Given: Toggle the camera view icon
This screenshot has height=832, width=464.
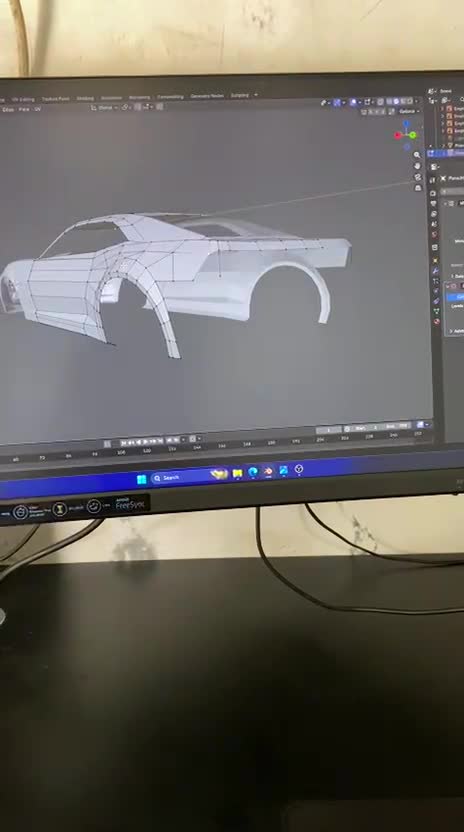Looking at the screenshot, I should 418,177.
